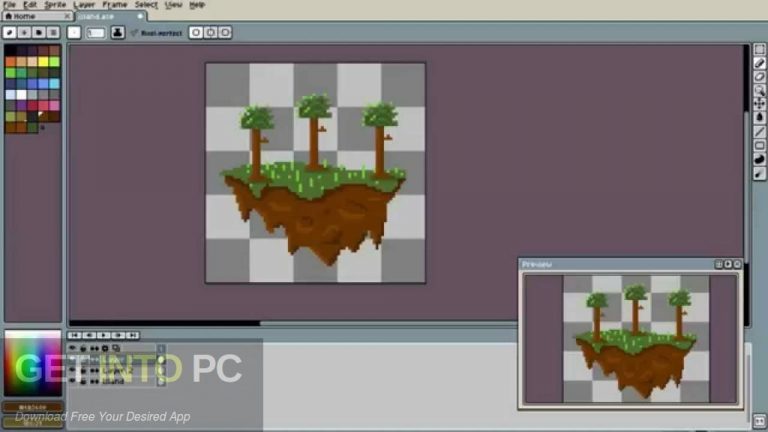The image size is (768, 432).
Task: Go to the next frame
Action: click(x=118, y=335)
